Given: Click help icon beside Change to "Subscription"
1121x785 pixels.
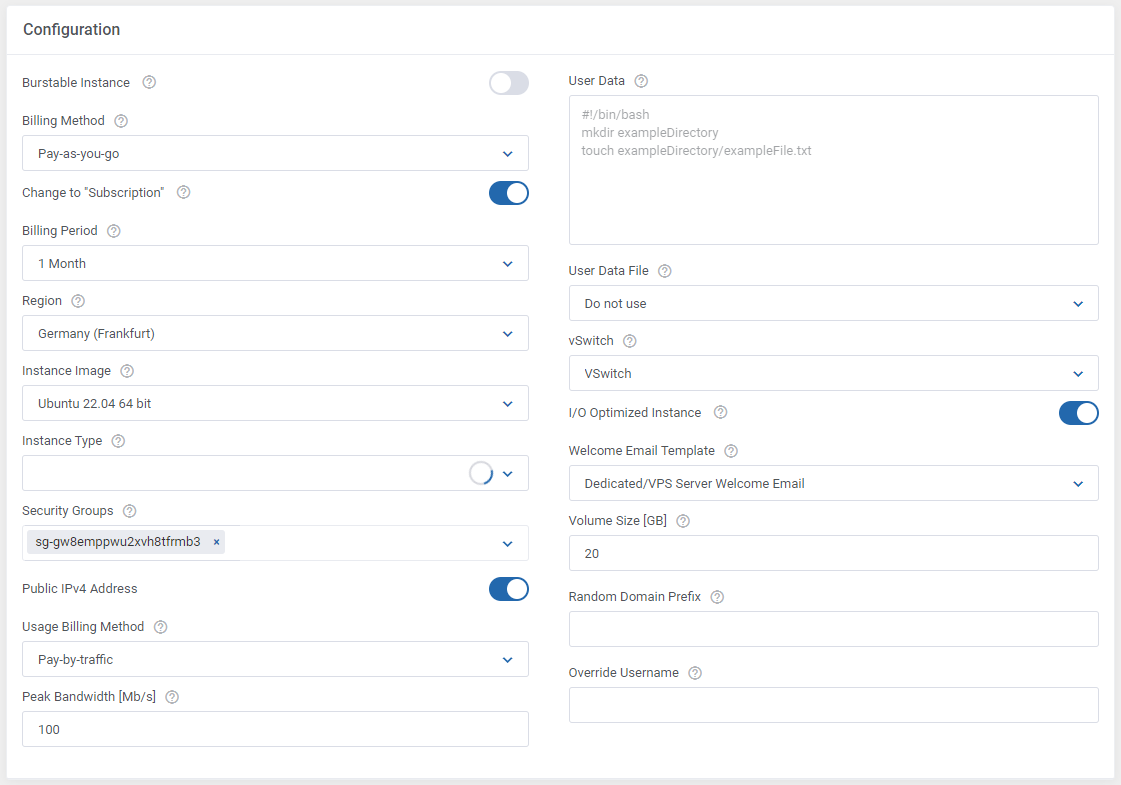Looking at the screenshot, I should pyautogui.click(x=183, y=192).
